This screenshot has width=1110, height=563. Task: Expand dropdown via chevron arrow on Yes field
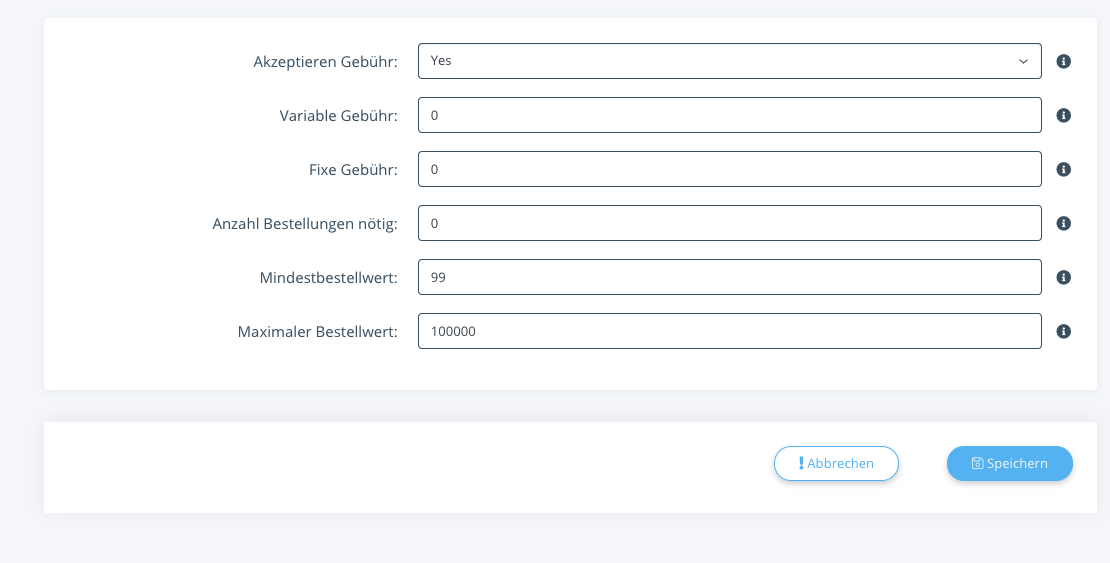click(1023, 62)
